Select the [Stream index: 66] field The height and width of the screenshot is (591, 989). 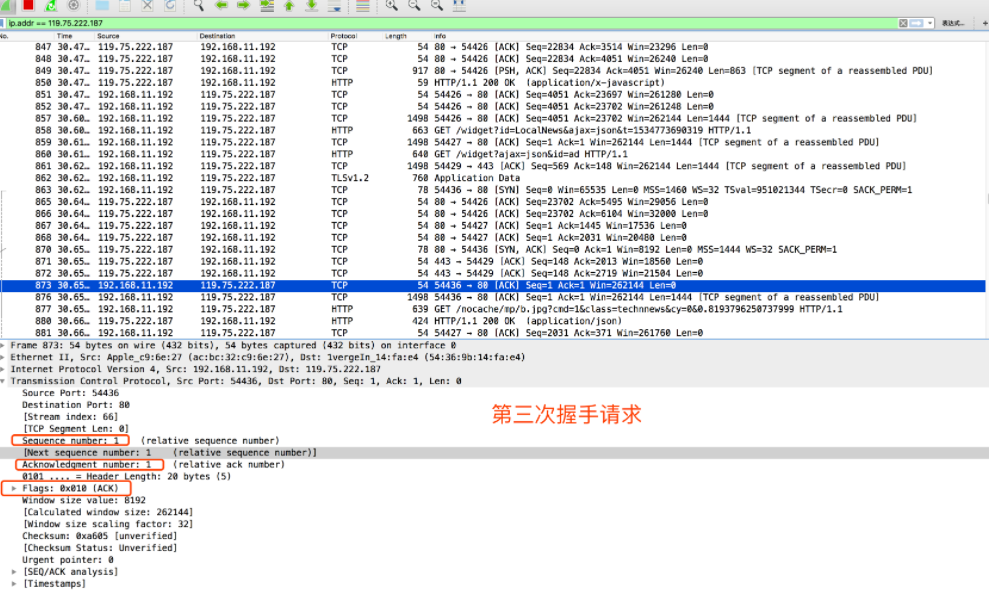pos(70,417)
